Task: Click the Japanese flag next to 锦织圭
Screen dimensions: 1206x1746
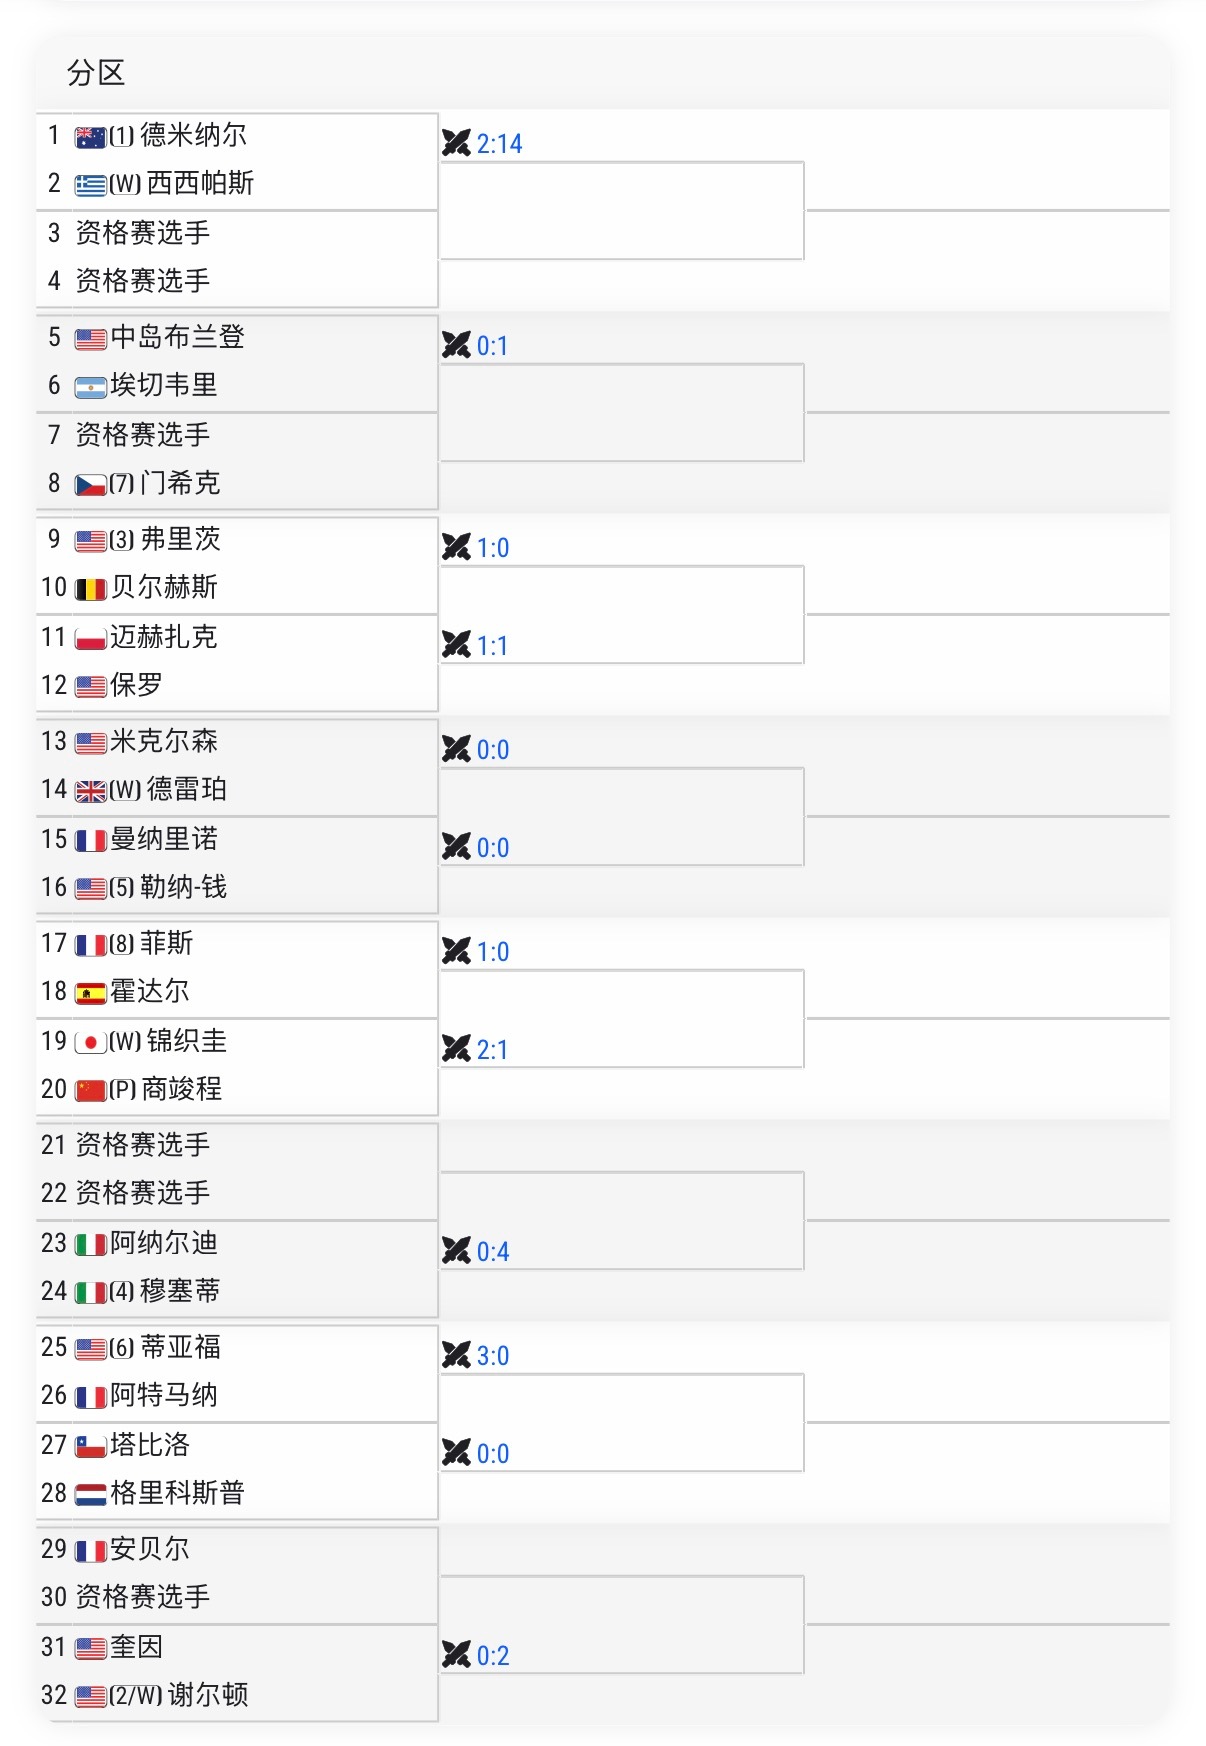Action: pyautogui.click(x=91, y=1043)
